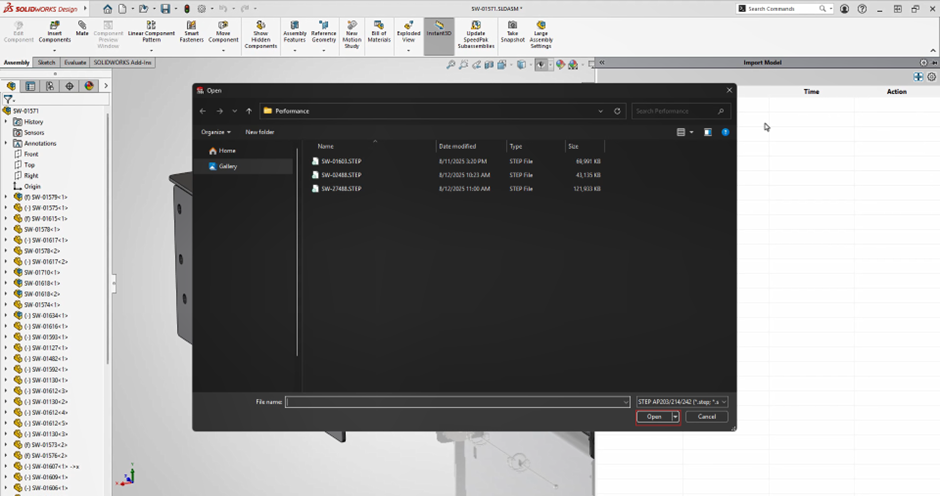The image size is (940, 496).
Task: Open Linear Component Pattern tool
Action: coord(151,32)
